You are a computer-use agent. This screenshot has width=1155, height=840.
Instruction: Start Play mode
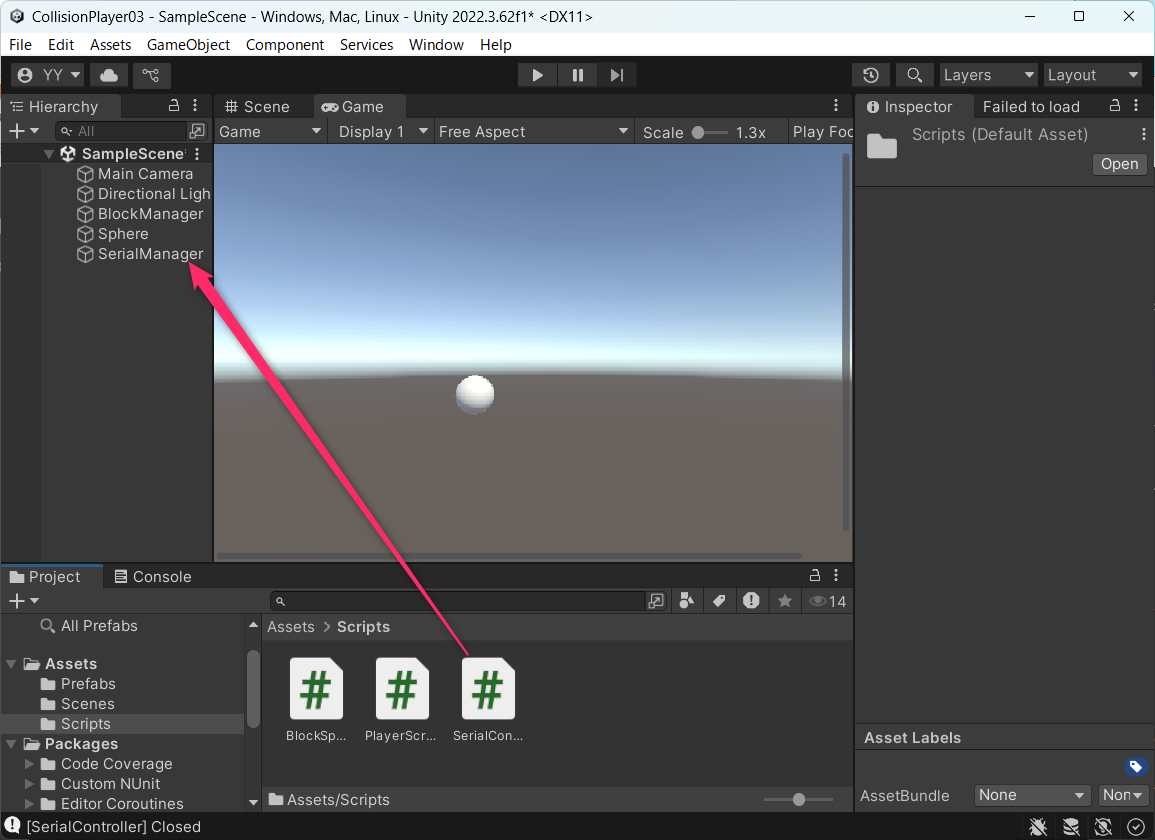tap(538, 75)
